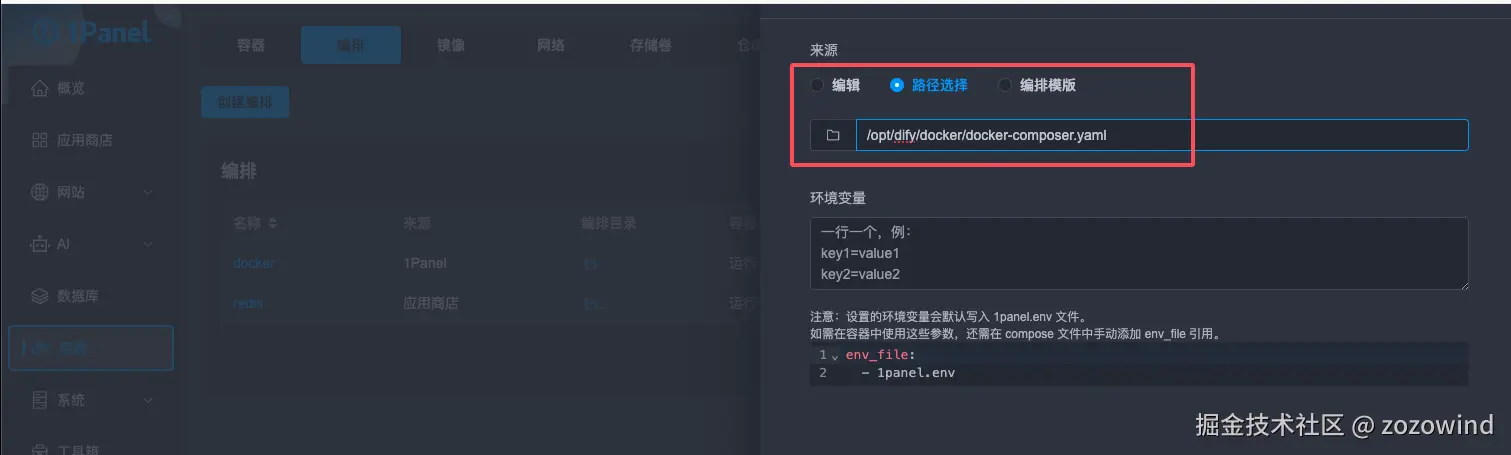Open the folder icon in docker row
This screenshot has height=455, width=1511.
coord(591,264)
